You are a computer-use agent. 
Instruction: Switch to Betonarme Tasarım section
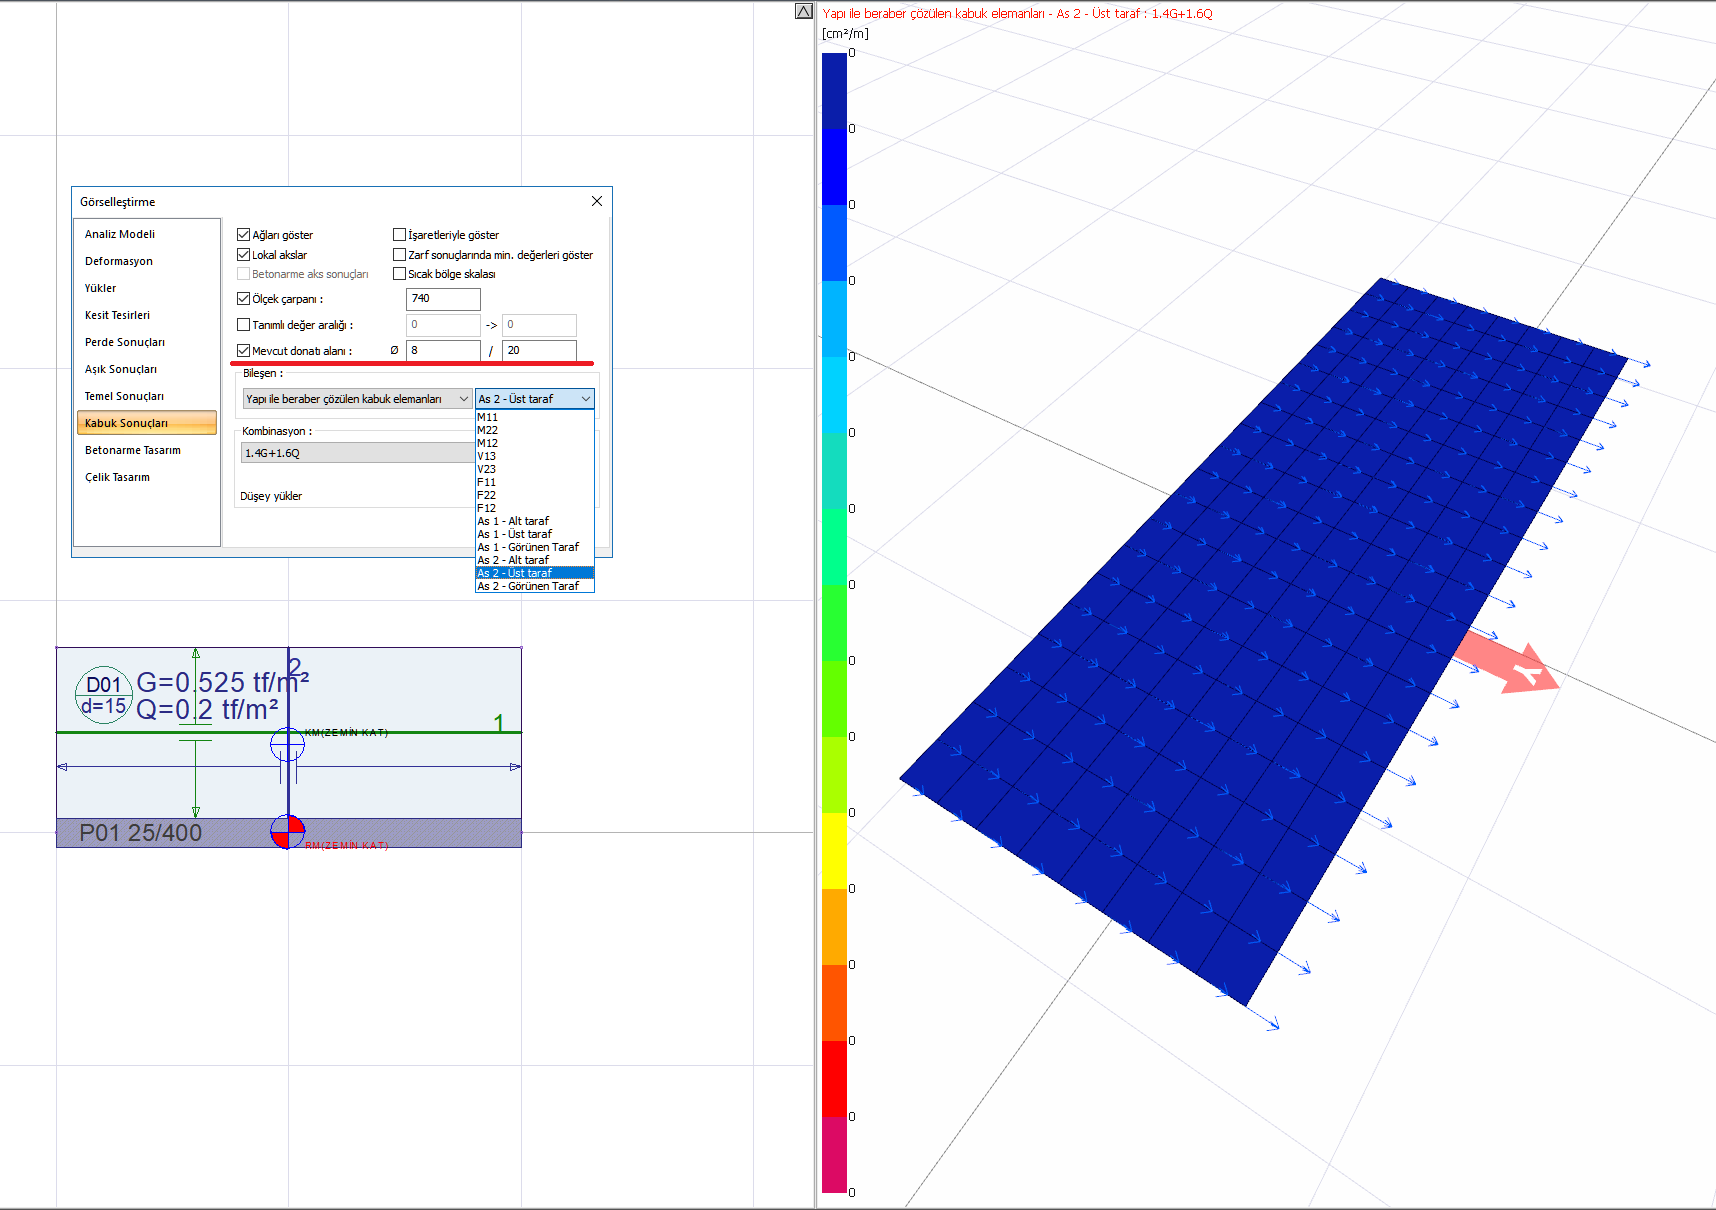click(133, 450)
